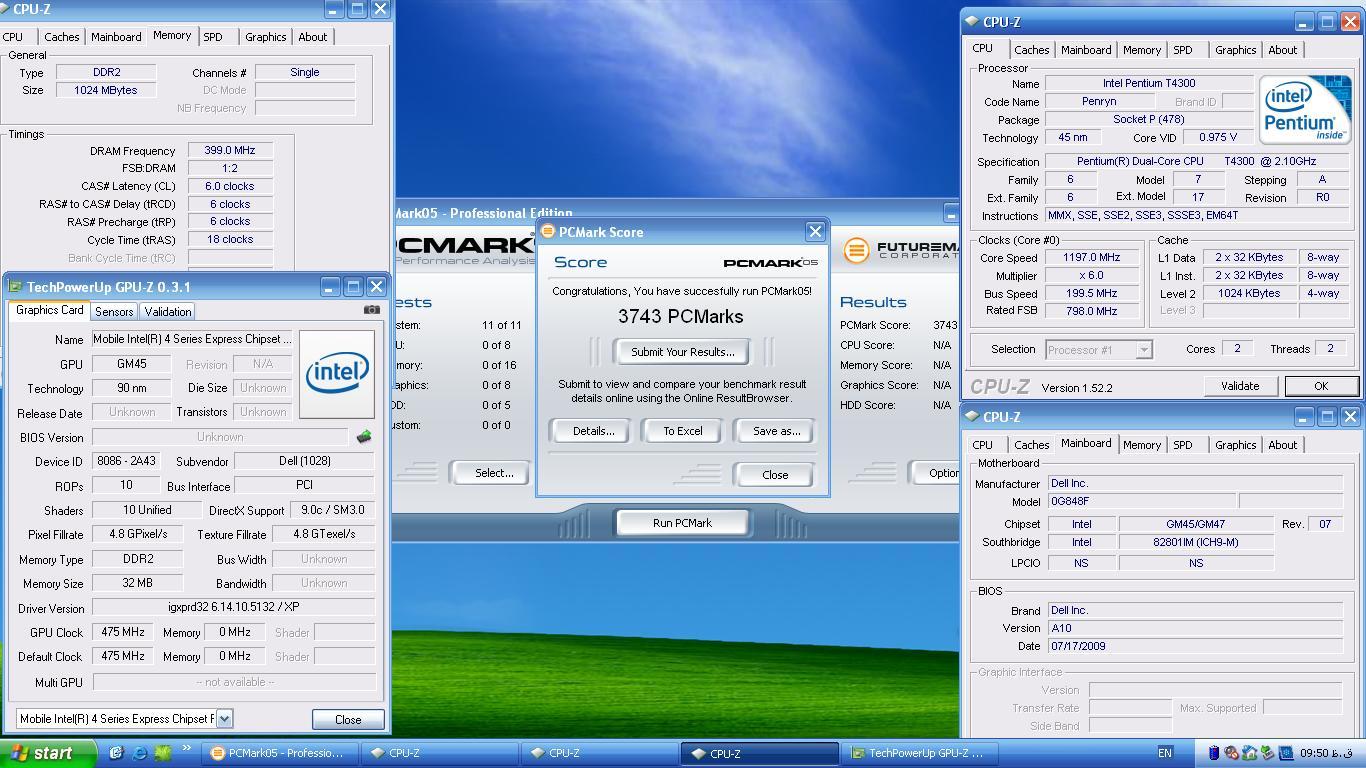This screenshot has height=768, width=1366.
Task: Click the Intel vendor logo in GPU-Z
Action: 337,374
